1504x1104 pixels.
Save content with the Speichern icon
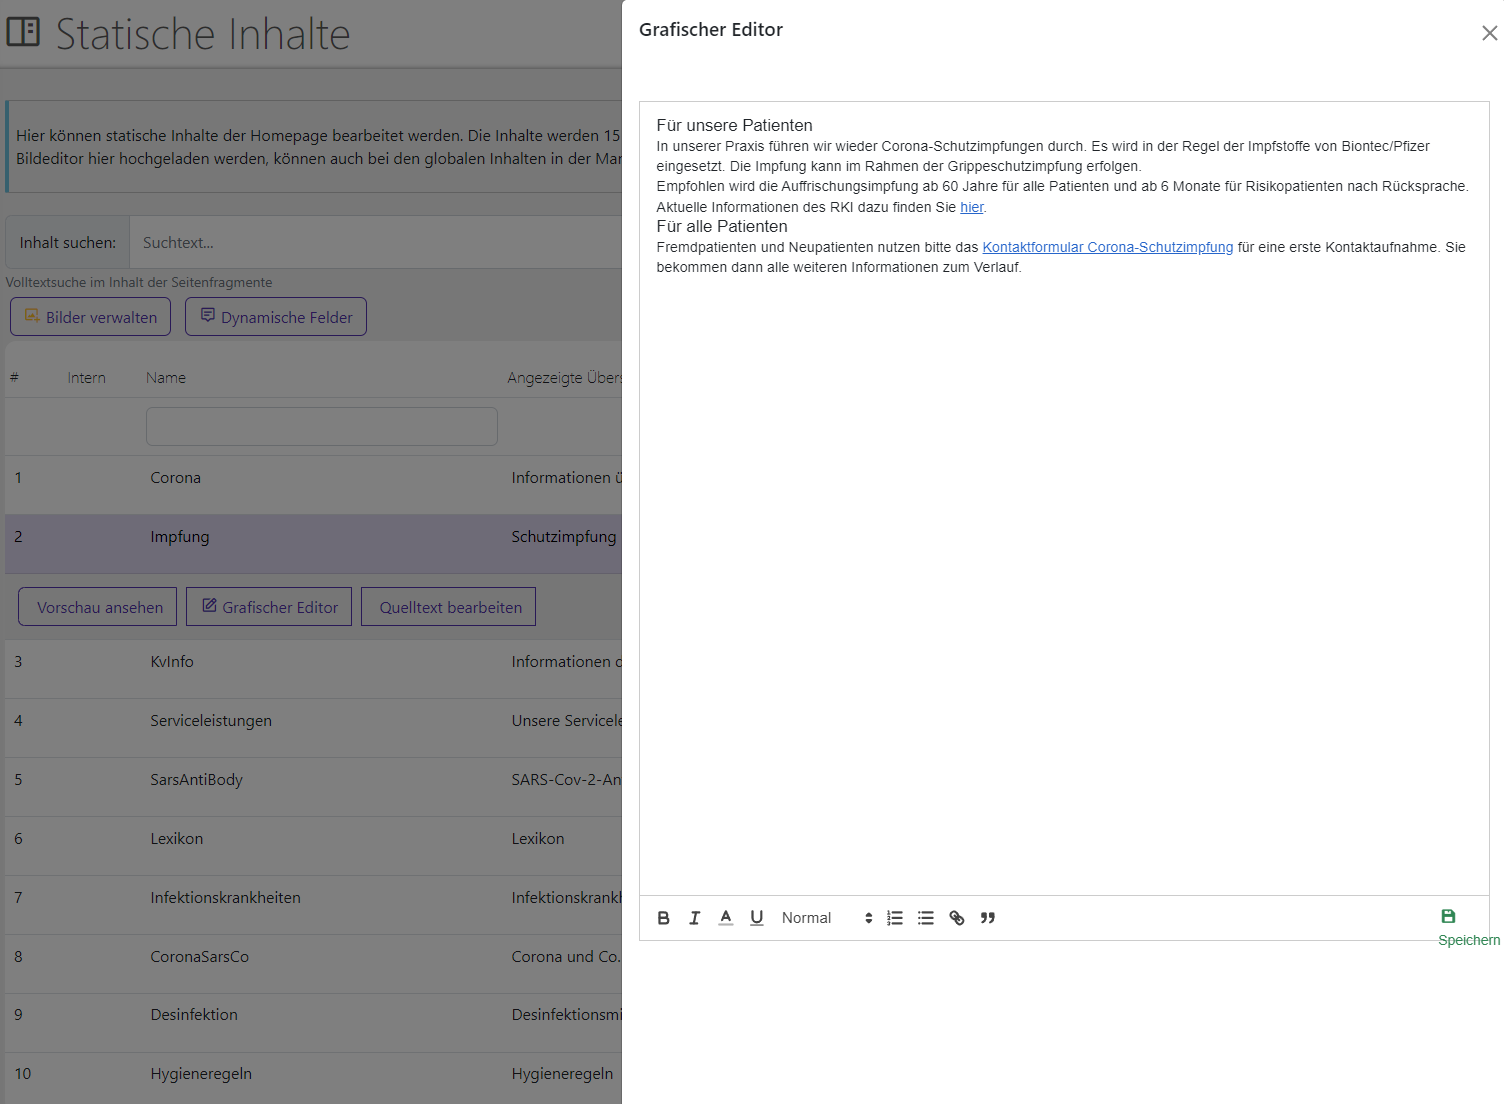(1448, 917)
